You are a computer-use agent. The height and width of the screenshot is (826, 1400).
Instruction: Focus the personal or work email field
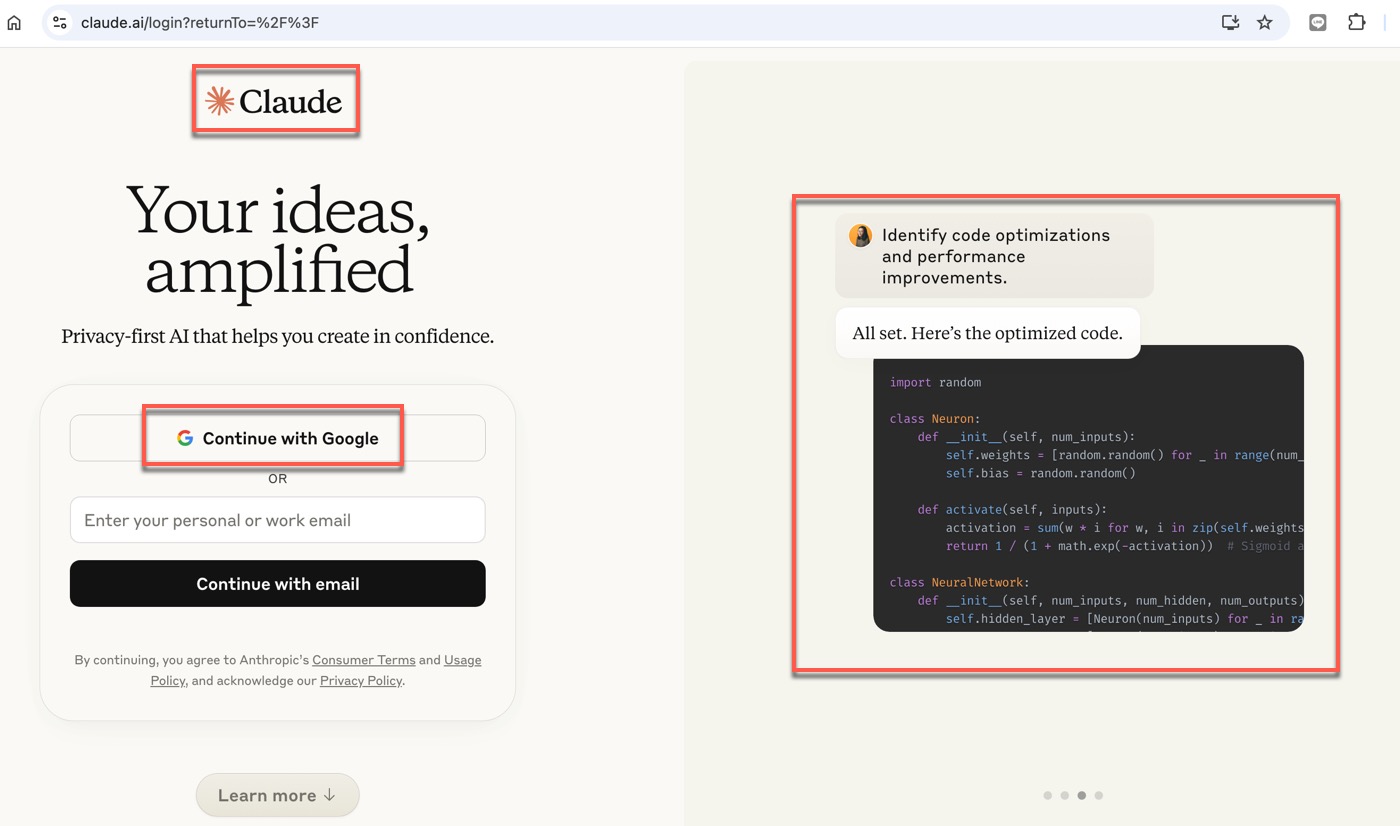[x=277, y=520]
